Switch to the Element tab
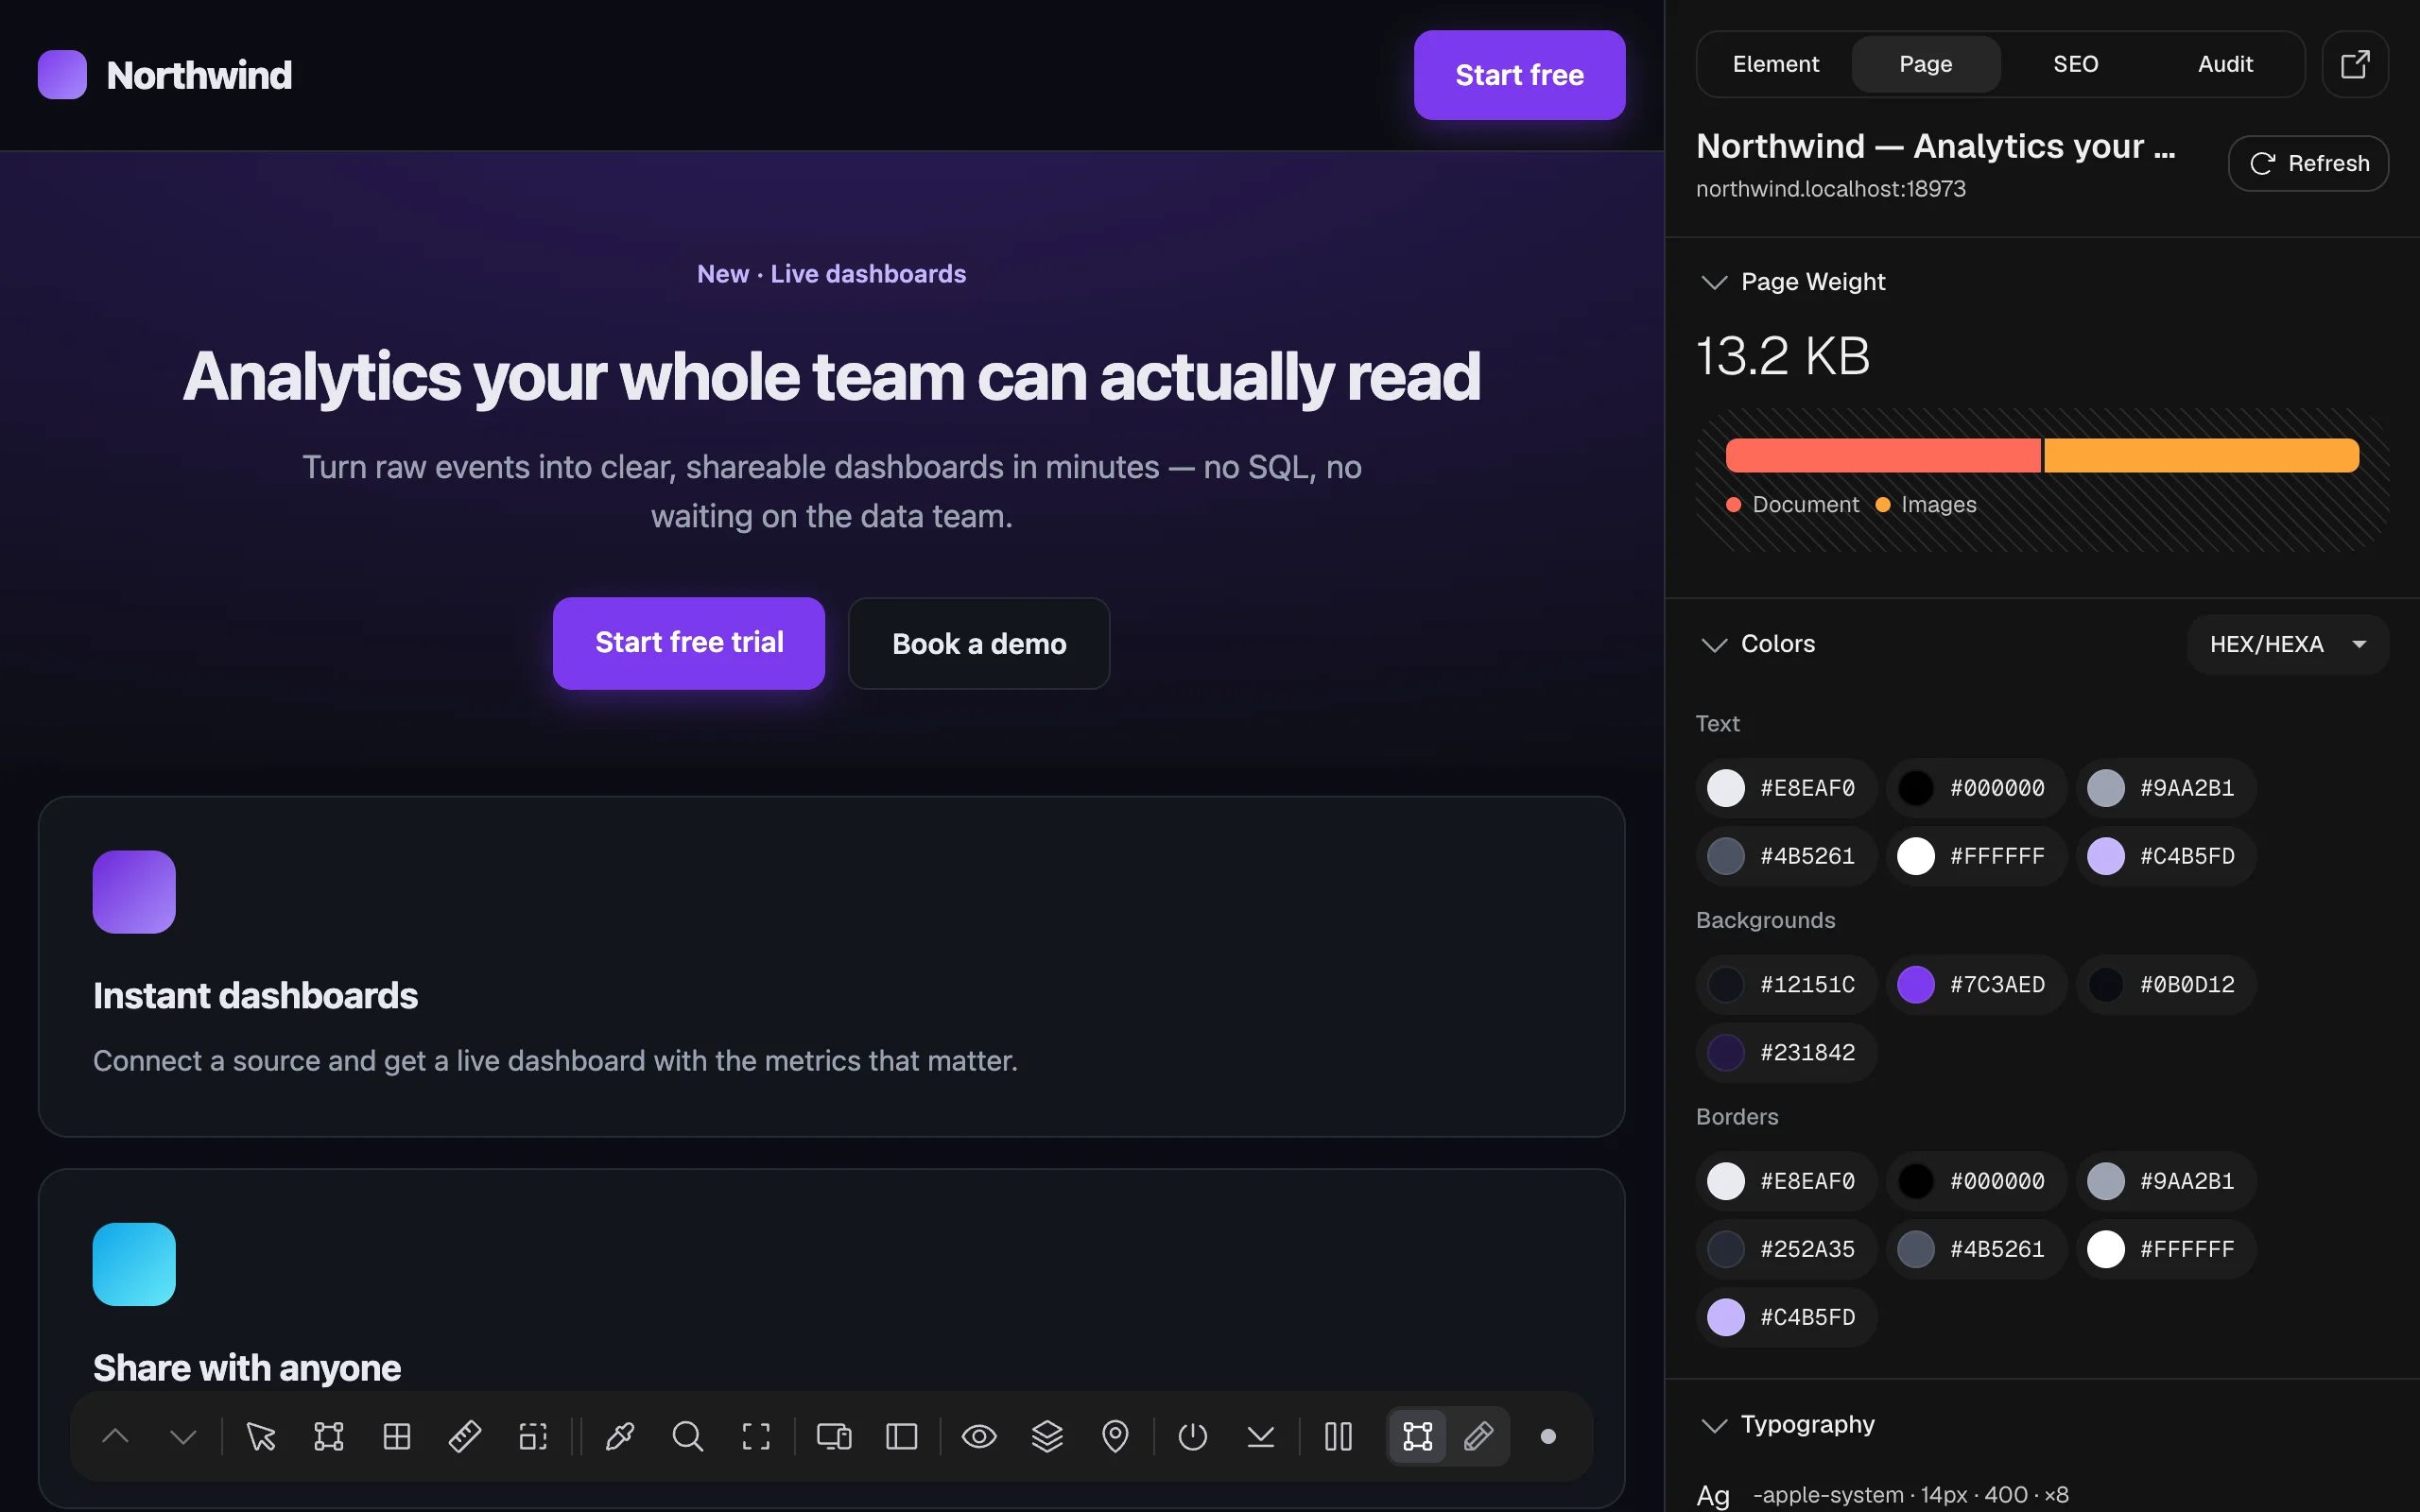2420x1512 pixels. (1775, 64)
